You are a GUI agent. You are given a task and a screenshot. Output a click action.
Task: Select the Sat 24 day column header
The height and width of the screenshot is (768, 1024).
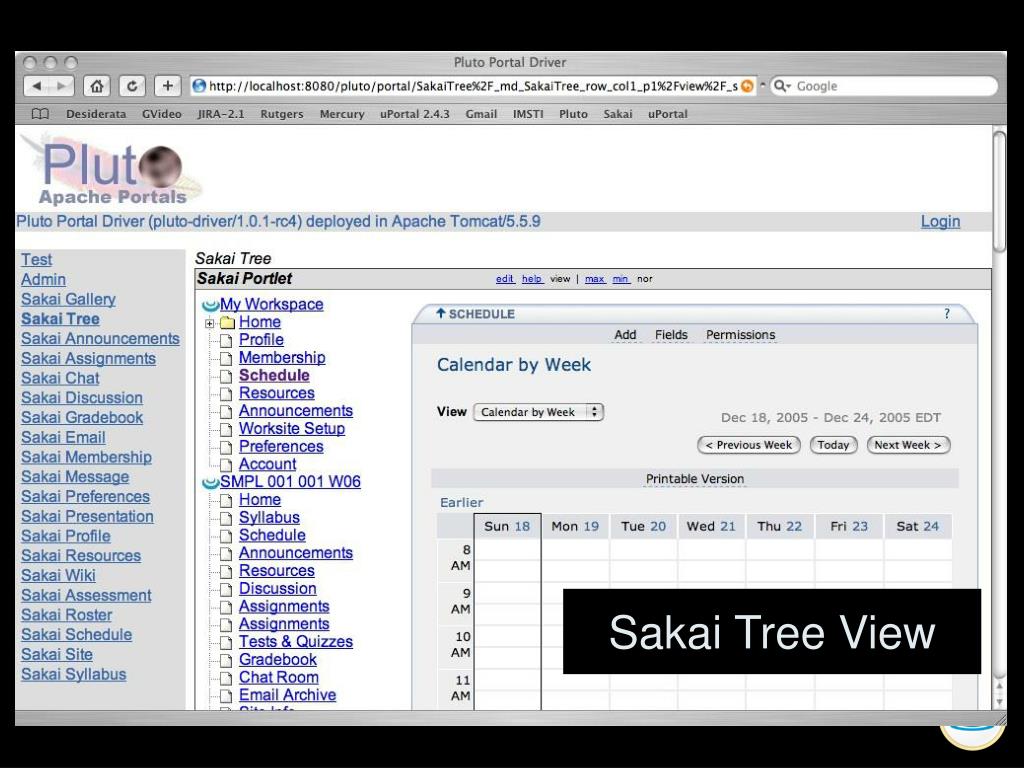918,526
